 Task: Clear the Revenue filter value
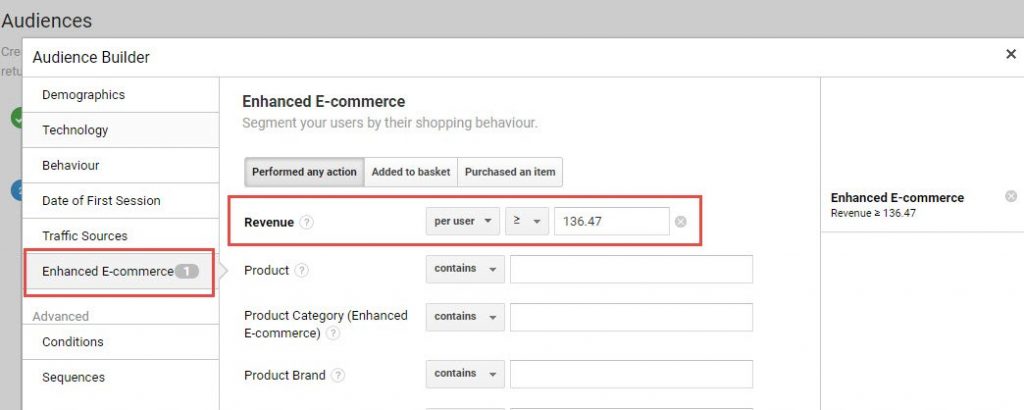coord(680,222)
